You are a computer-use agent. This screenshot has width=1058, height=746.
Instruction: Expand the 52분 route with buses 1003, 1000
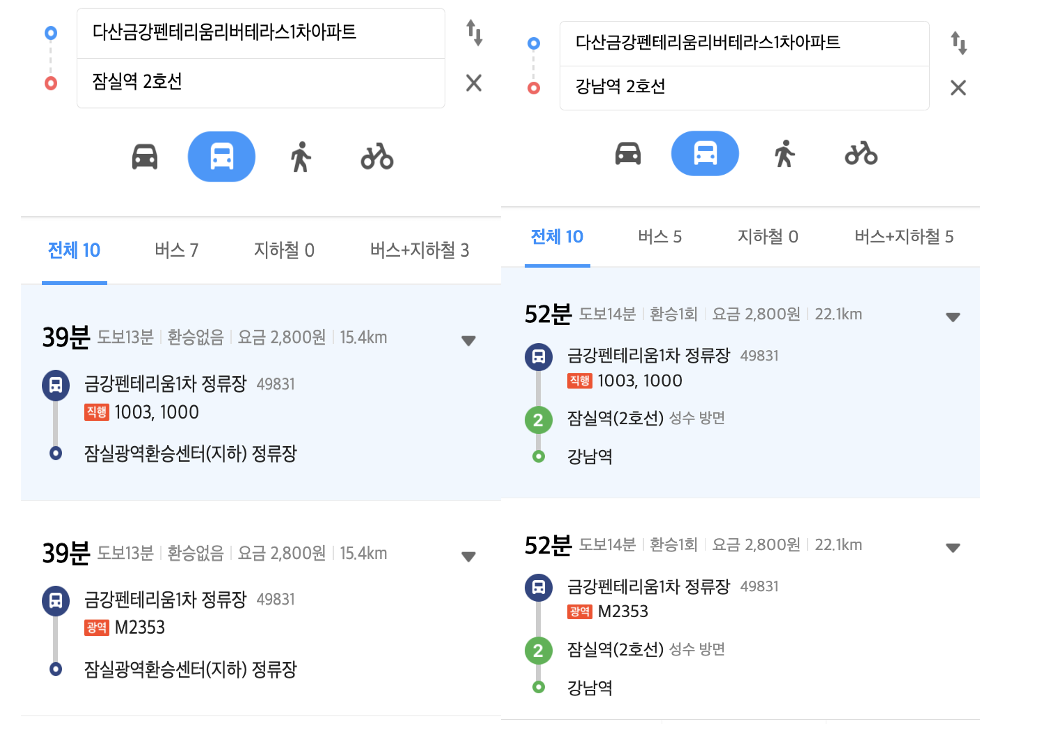pos(952,317)
